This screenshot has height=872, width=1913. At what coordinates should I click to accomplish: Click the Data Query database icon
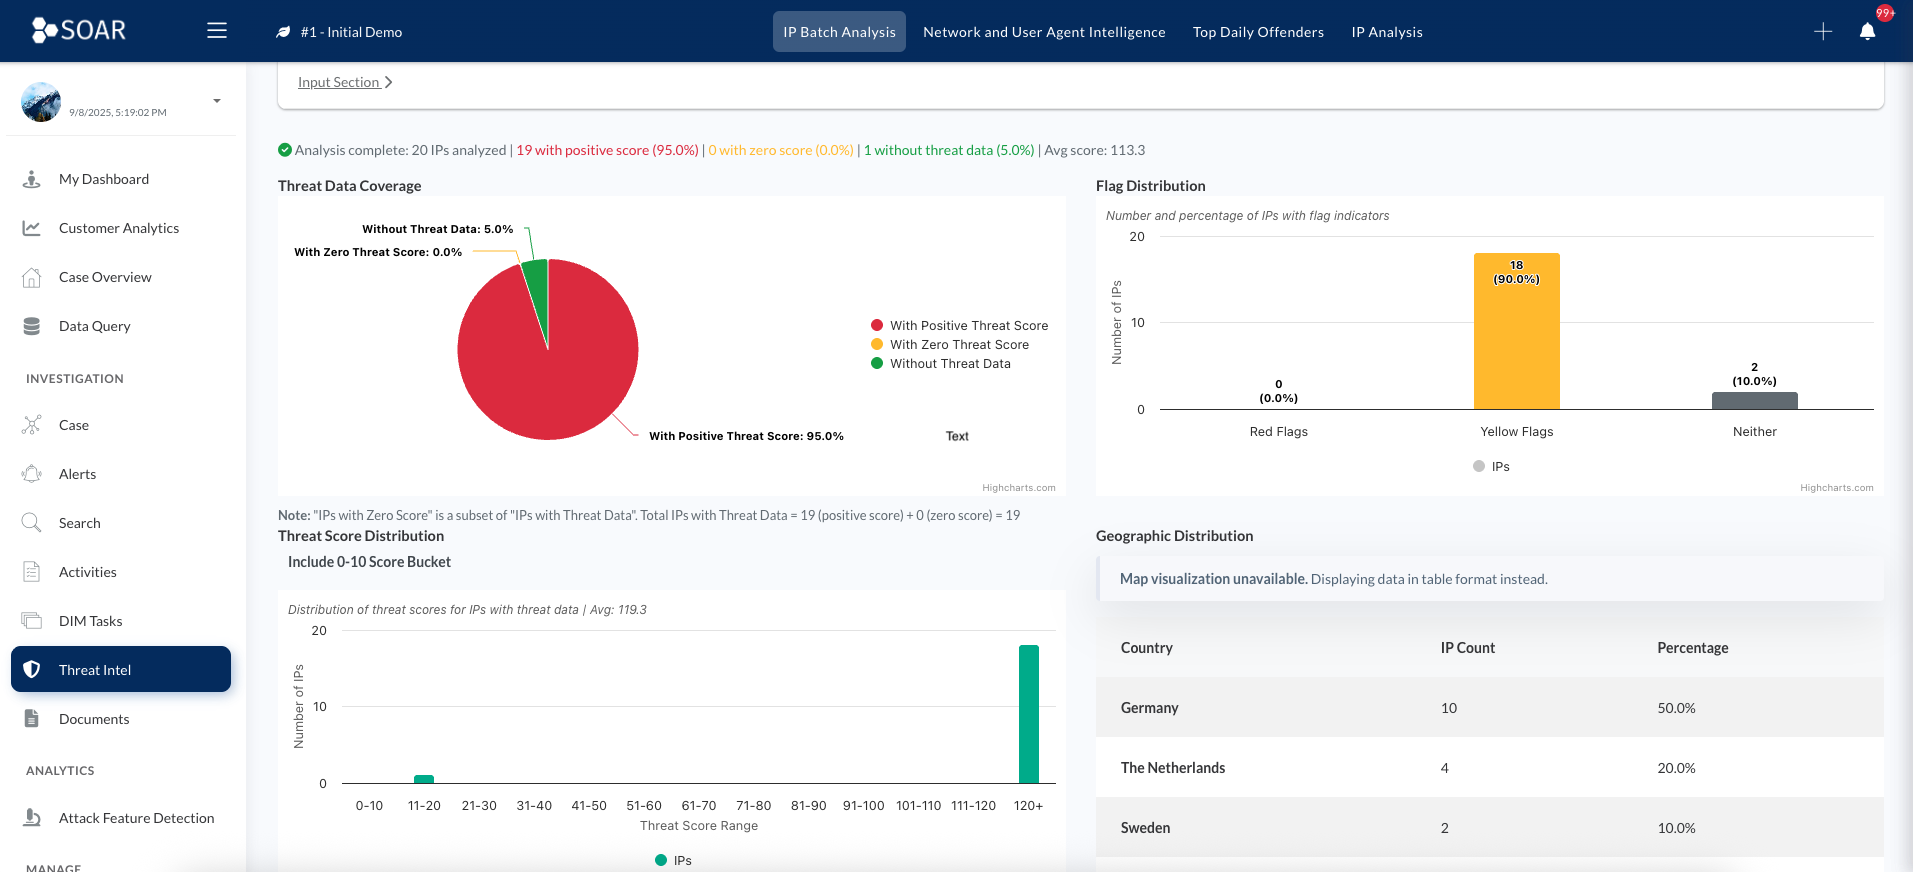tap(32, 326)
